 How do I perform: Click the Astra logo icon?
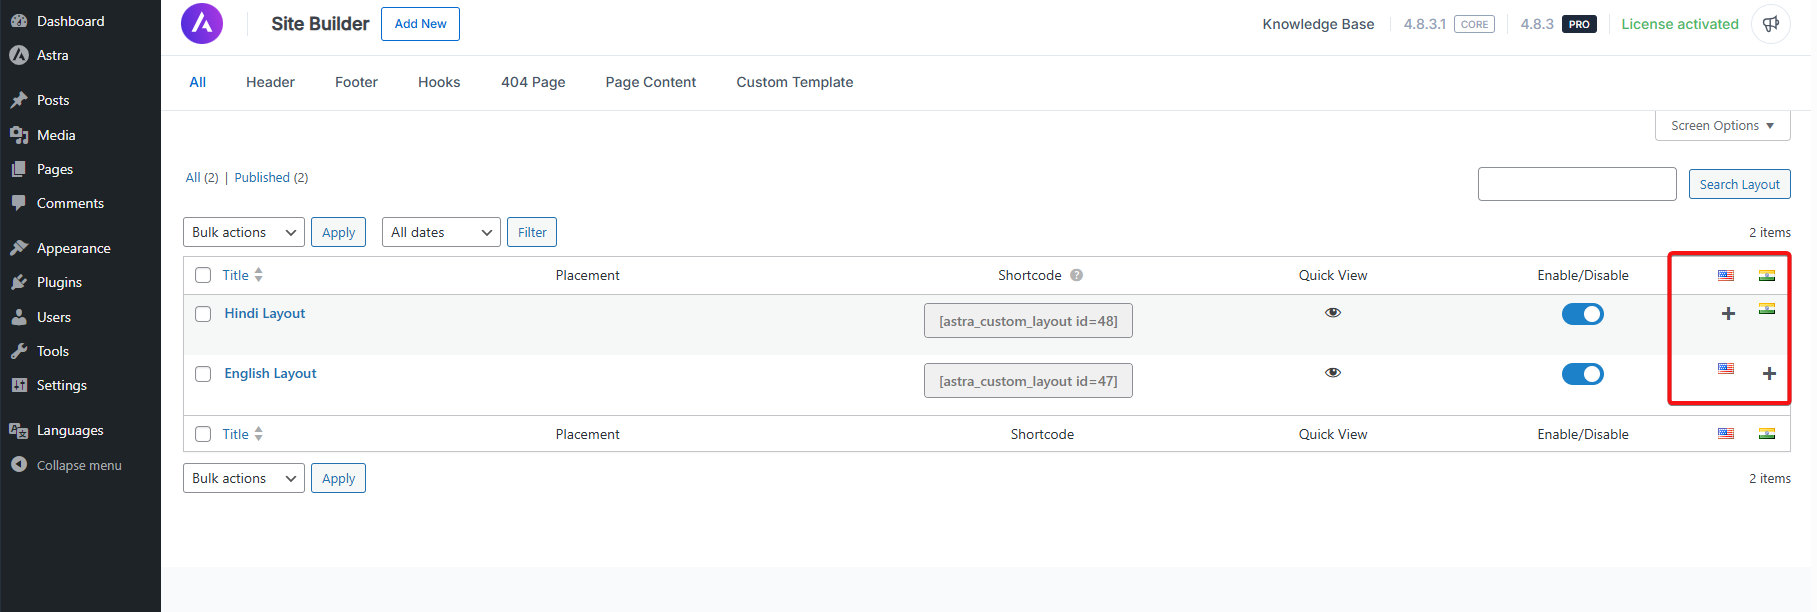202,23
